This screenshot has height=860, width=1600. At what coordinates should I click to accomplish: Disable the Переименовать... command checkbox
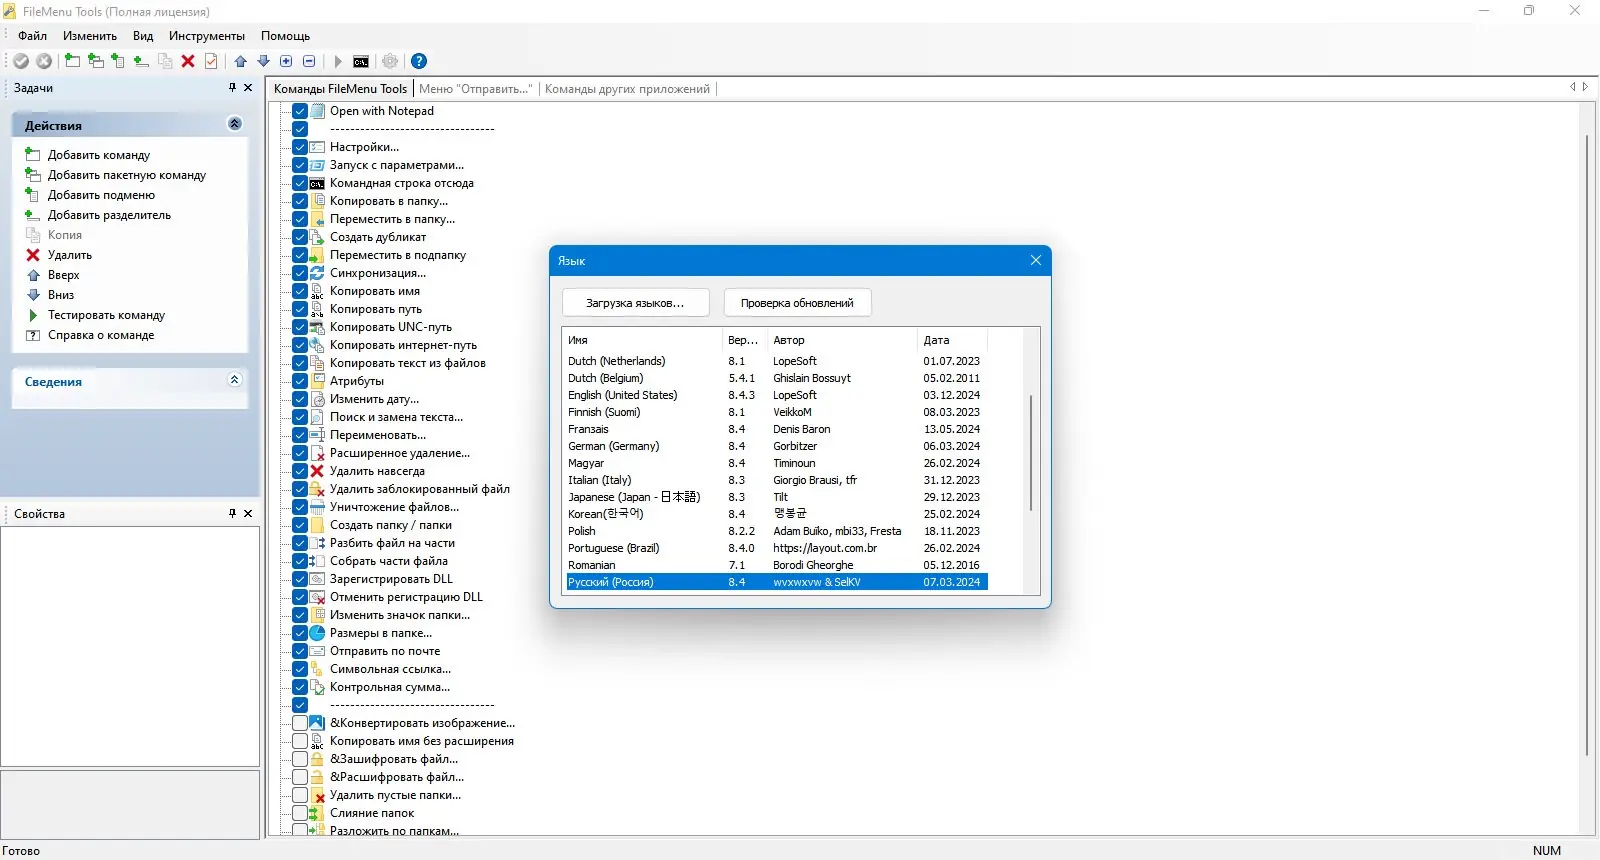click(300, 435)
